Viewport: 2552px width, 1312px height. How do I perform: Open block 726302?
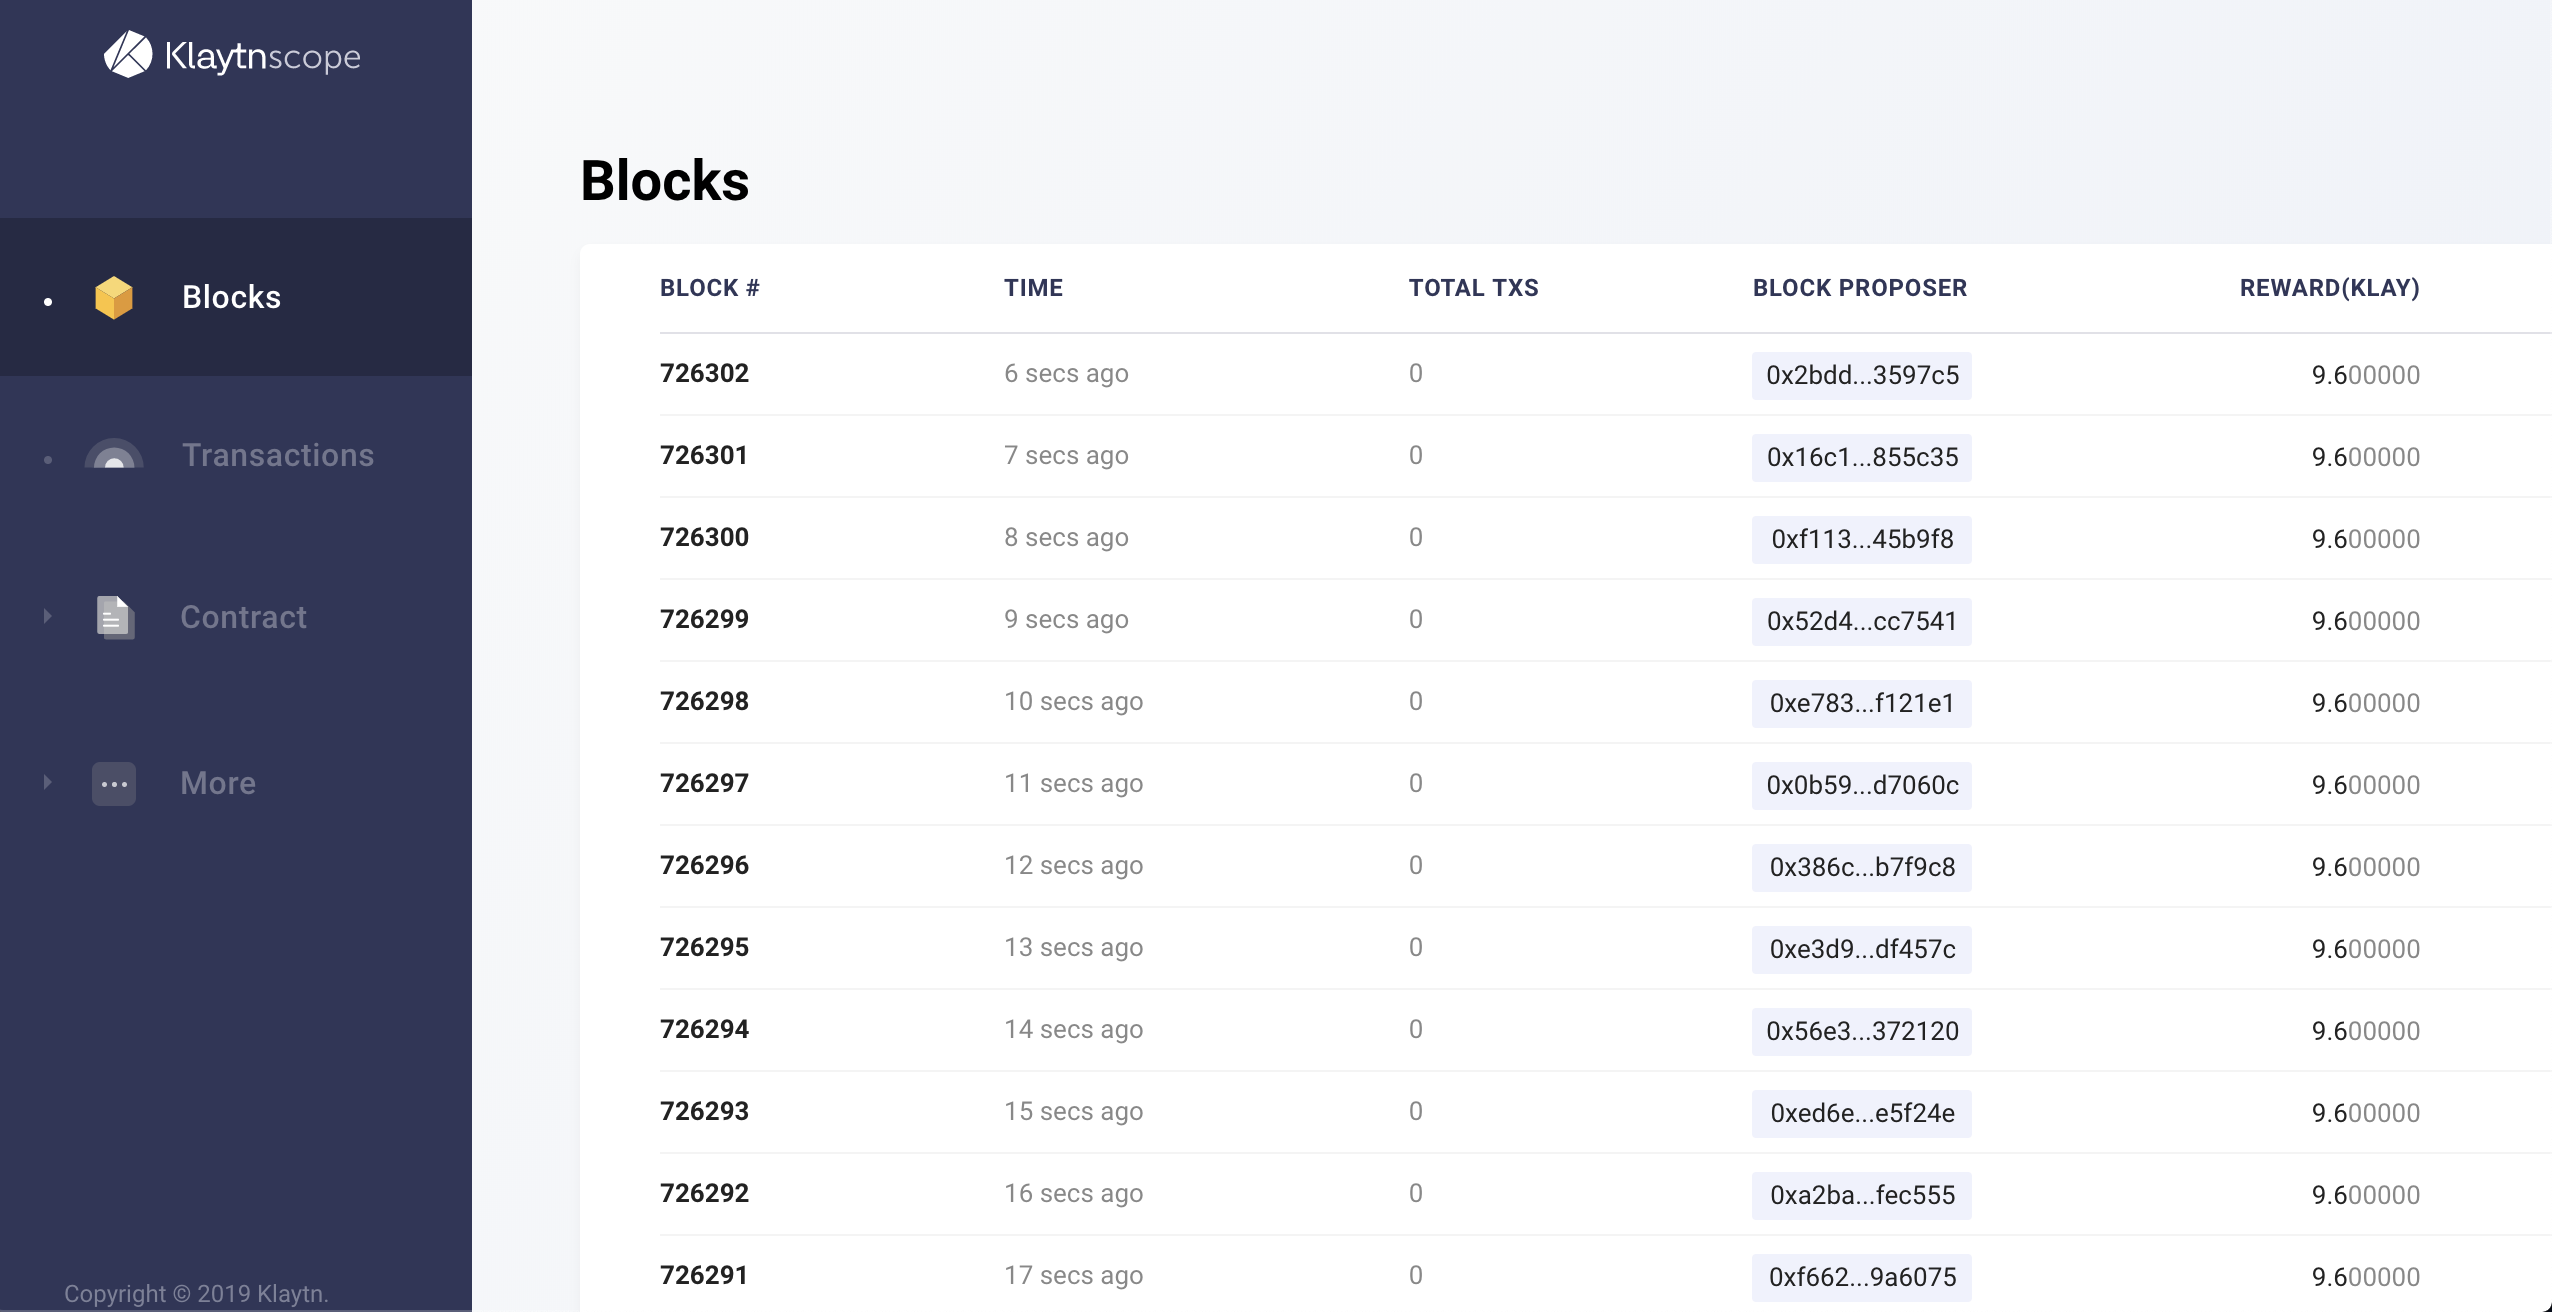pos(704,373)
